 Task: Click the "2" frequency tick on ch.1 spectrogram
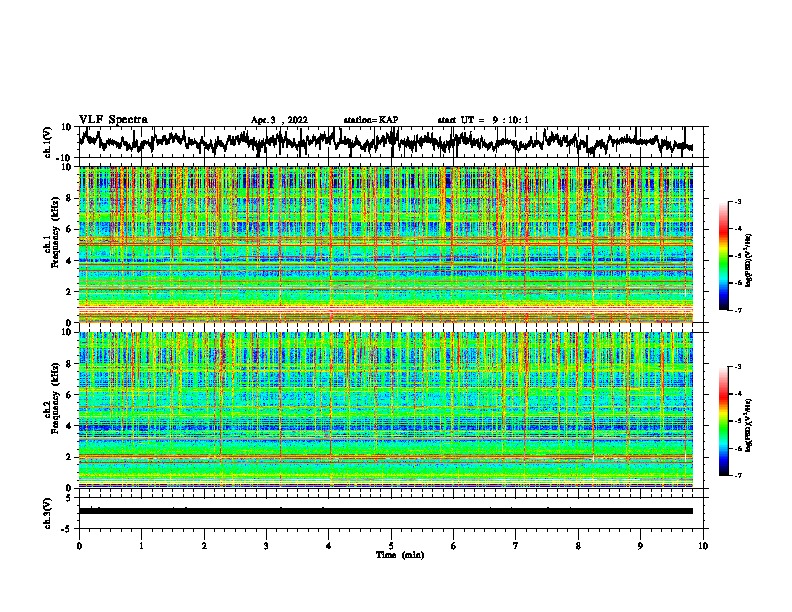coord(69,291)
